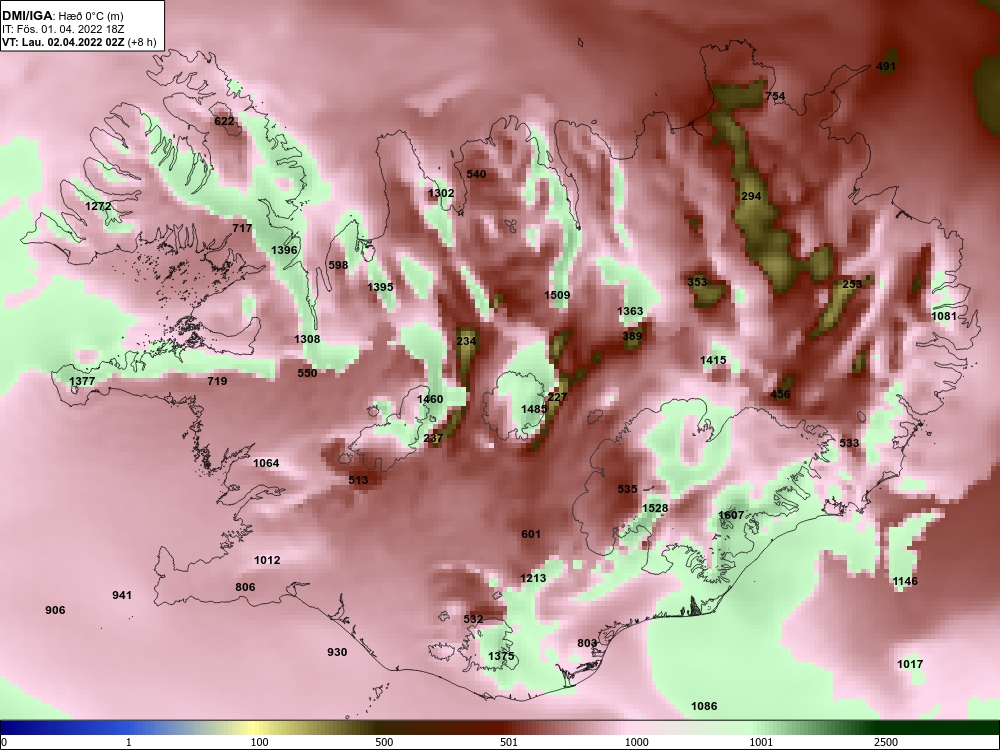Click the map value 754
Image resolution: width=1000 pixels, height=750 pixels.
[776, 96]
